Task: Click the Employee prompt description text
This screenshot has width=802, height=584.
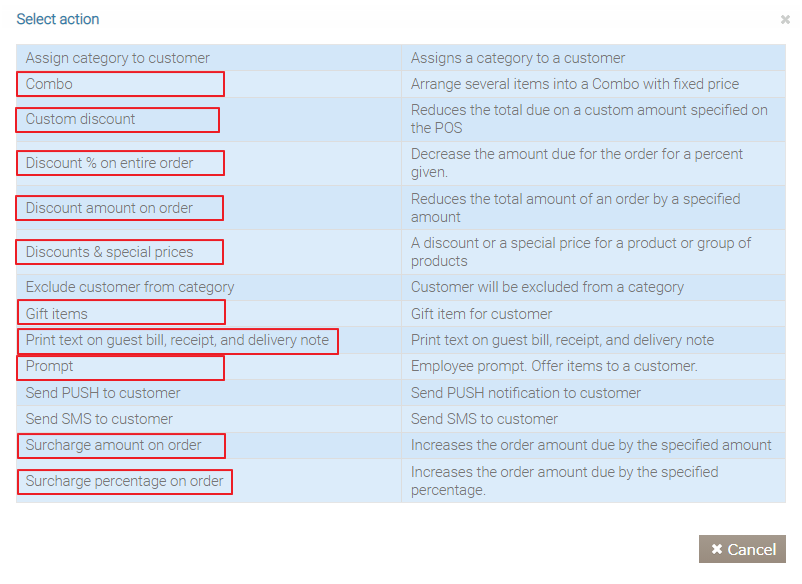Action: pyautogui.click(x=554, y=367)
